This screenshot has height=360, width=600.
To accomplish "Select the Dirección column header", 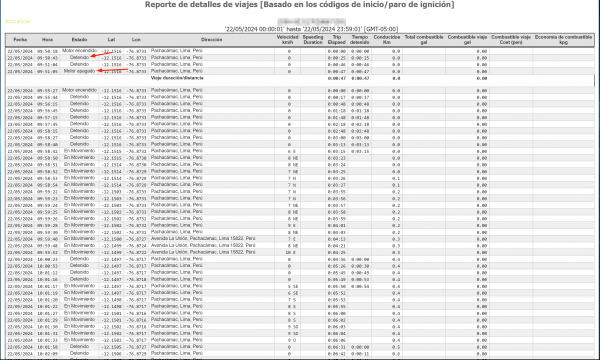I will [212, 40].
